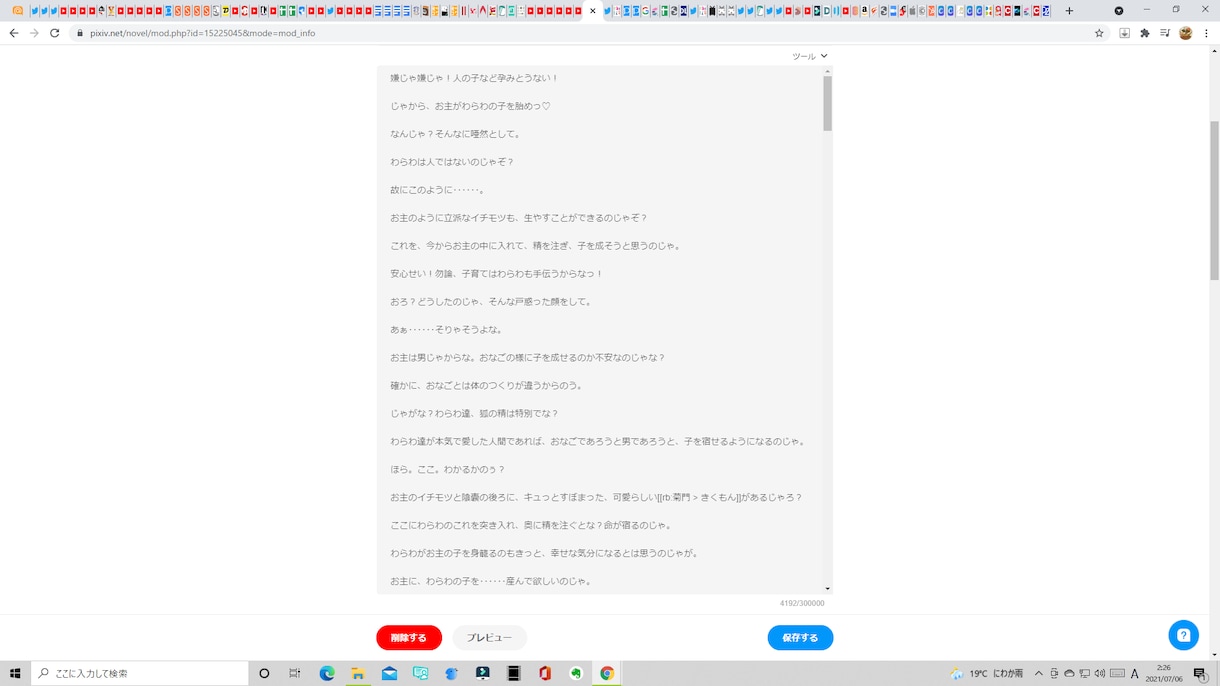The image size is (1220, 686).
Task: Click the line じゃがな？わらわ達、狐の精は特別でな？
Action: pyautogui.click(x=474, y=414)
